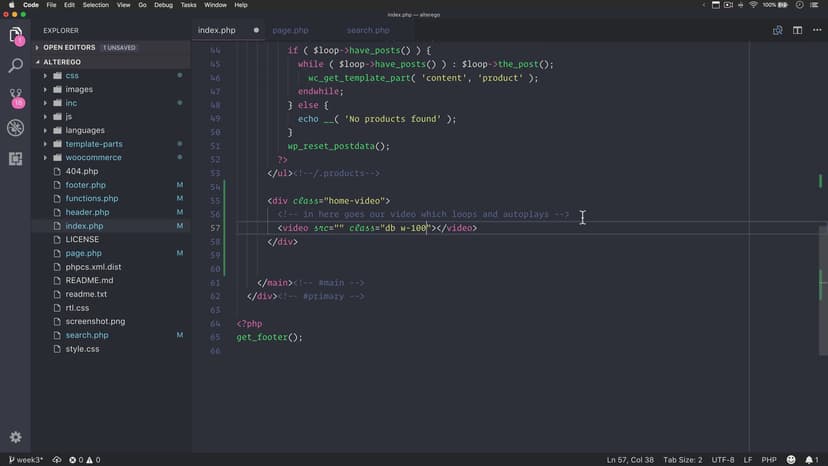Open the Debug view icon
The height and width of the screenshot is (466, 828).
tap(15, 128)
